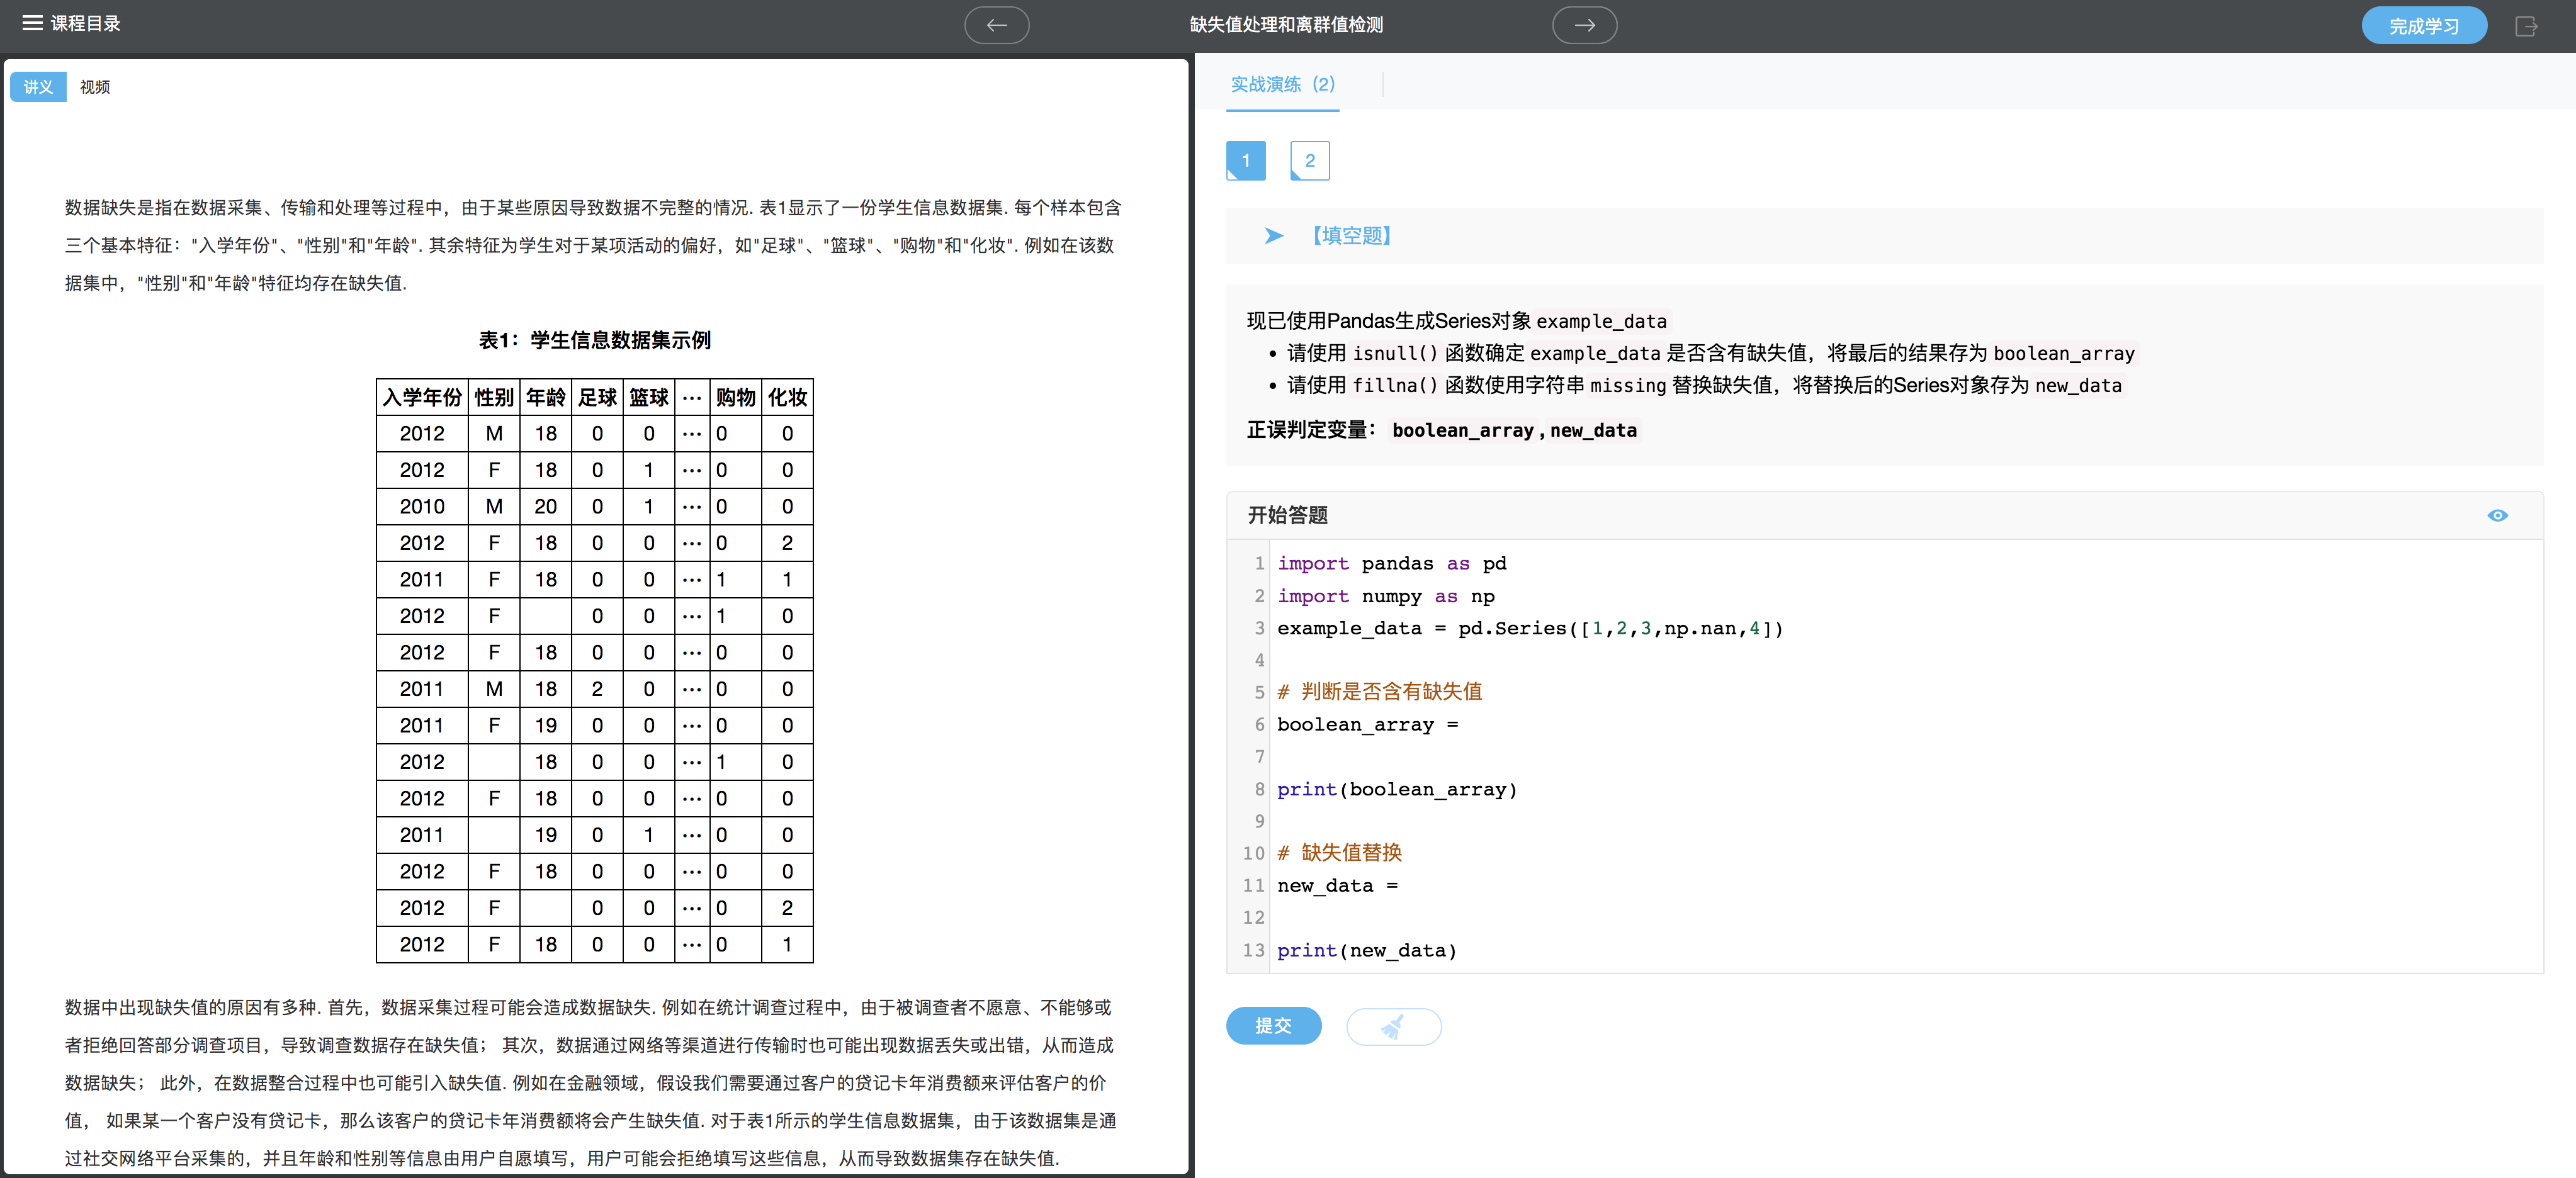The height and width of the screenshot is (1178, 2576).
Task: Click the 开始答题 heading
Action: [1287, 515]
